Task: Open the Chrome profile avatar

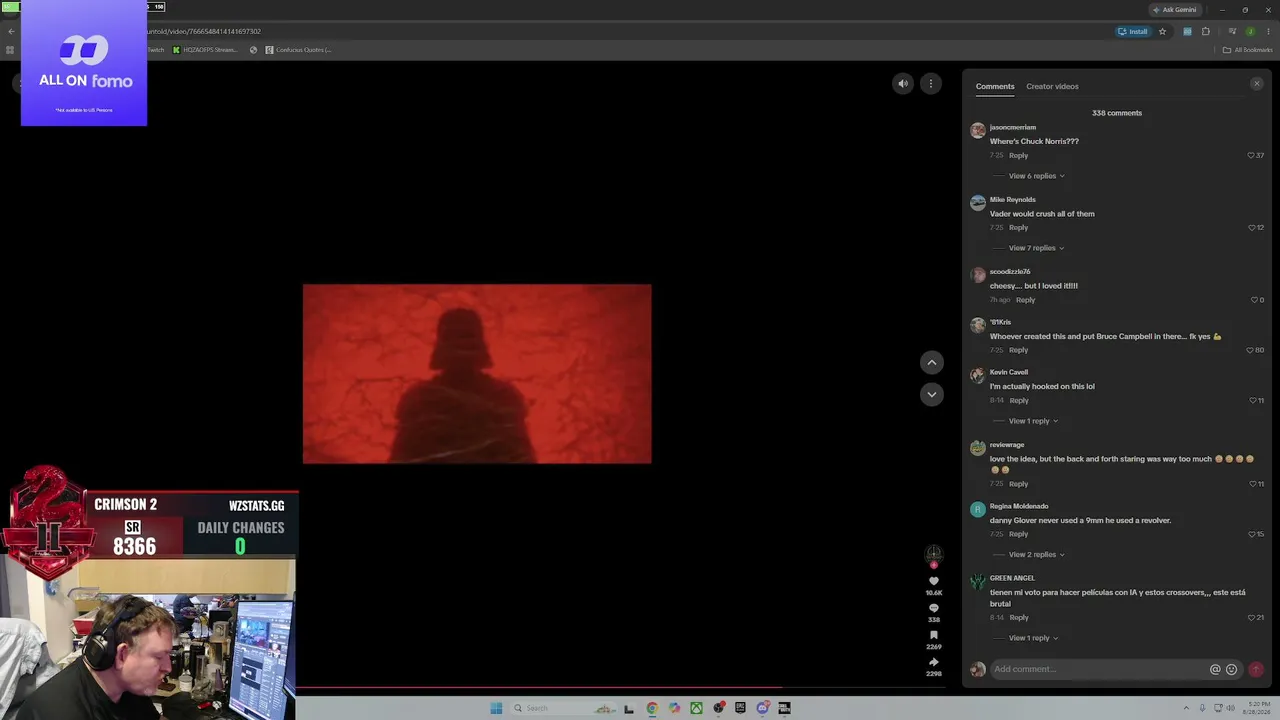Action: (x=1250, y=31)
